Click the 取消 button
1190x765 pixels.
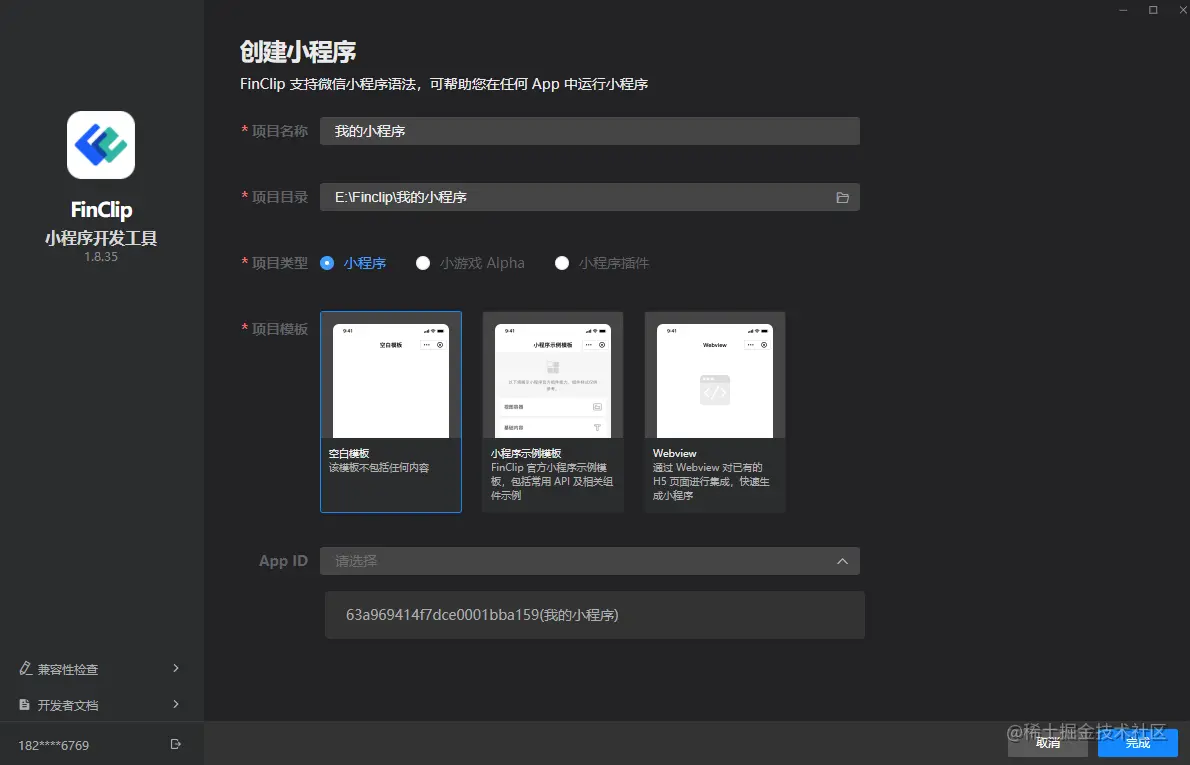pyautogui.click(x=1047, y=743)
